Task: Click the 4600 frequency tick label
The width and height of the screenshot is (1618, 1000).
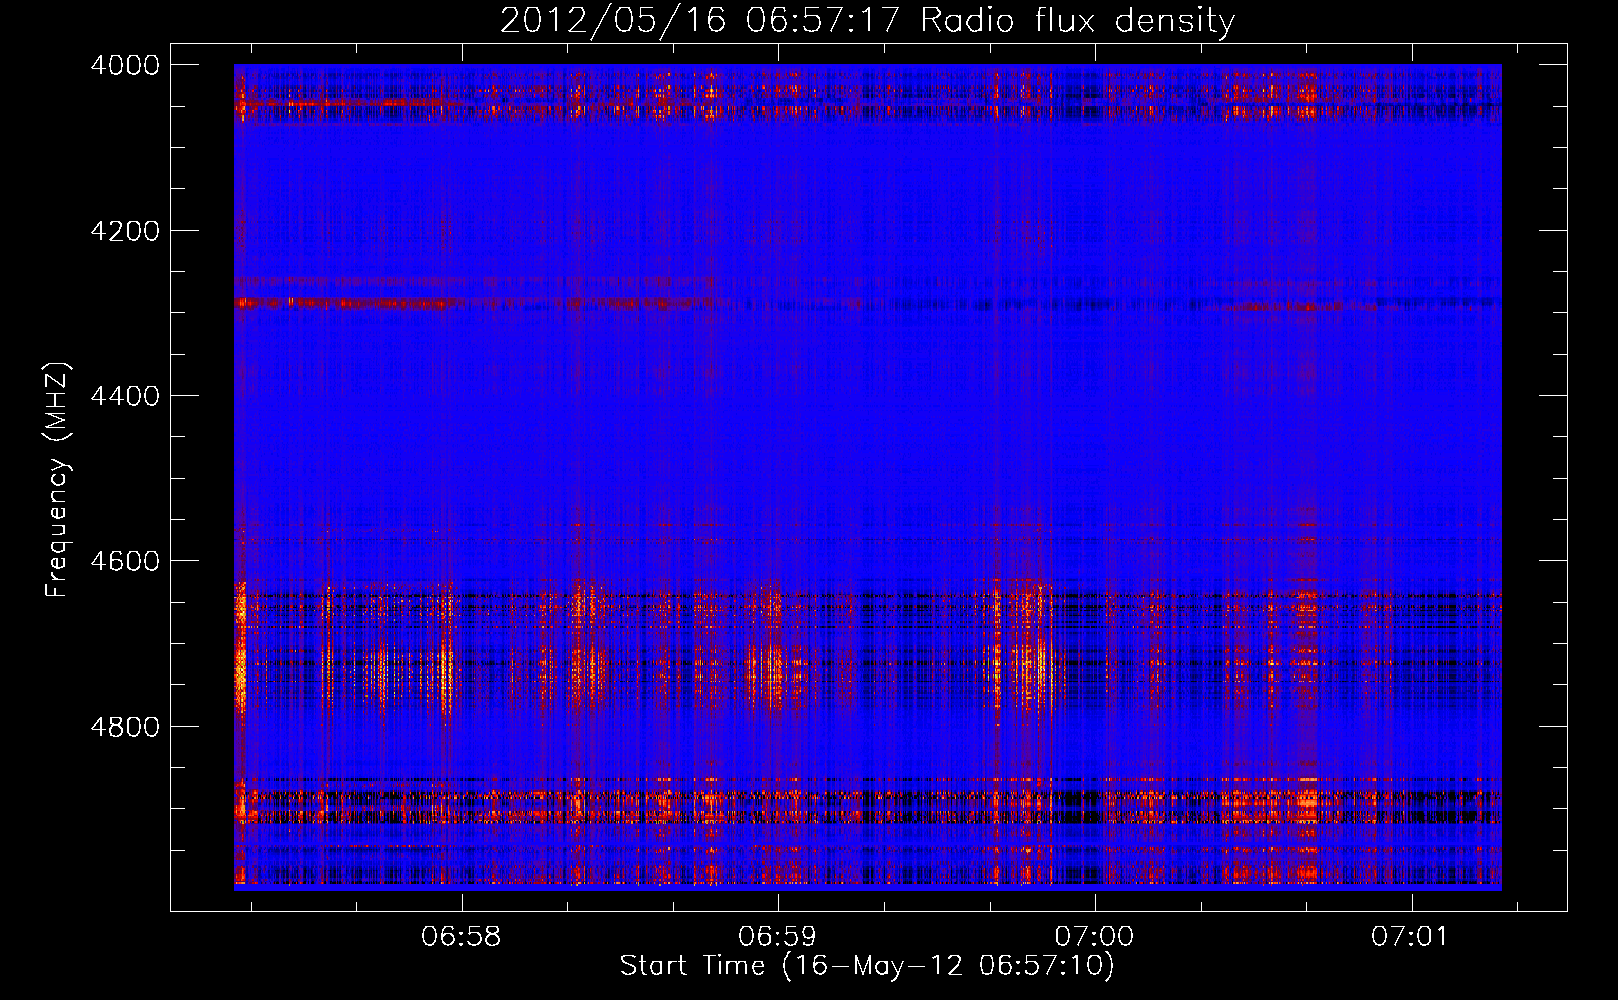Action: coord(125,561)
